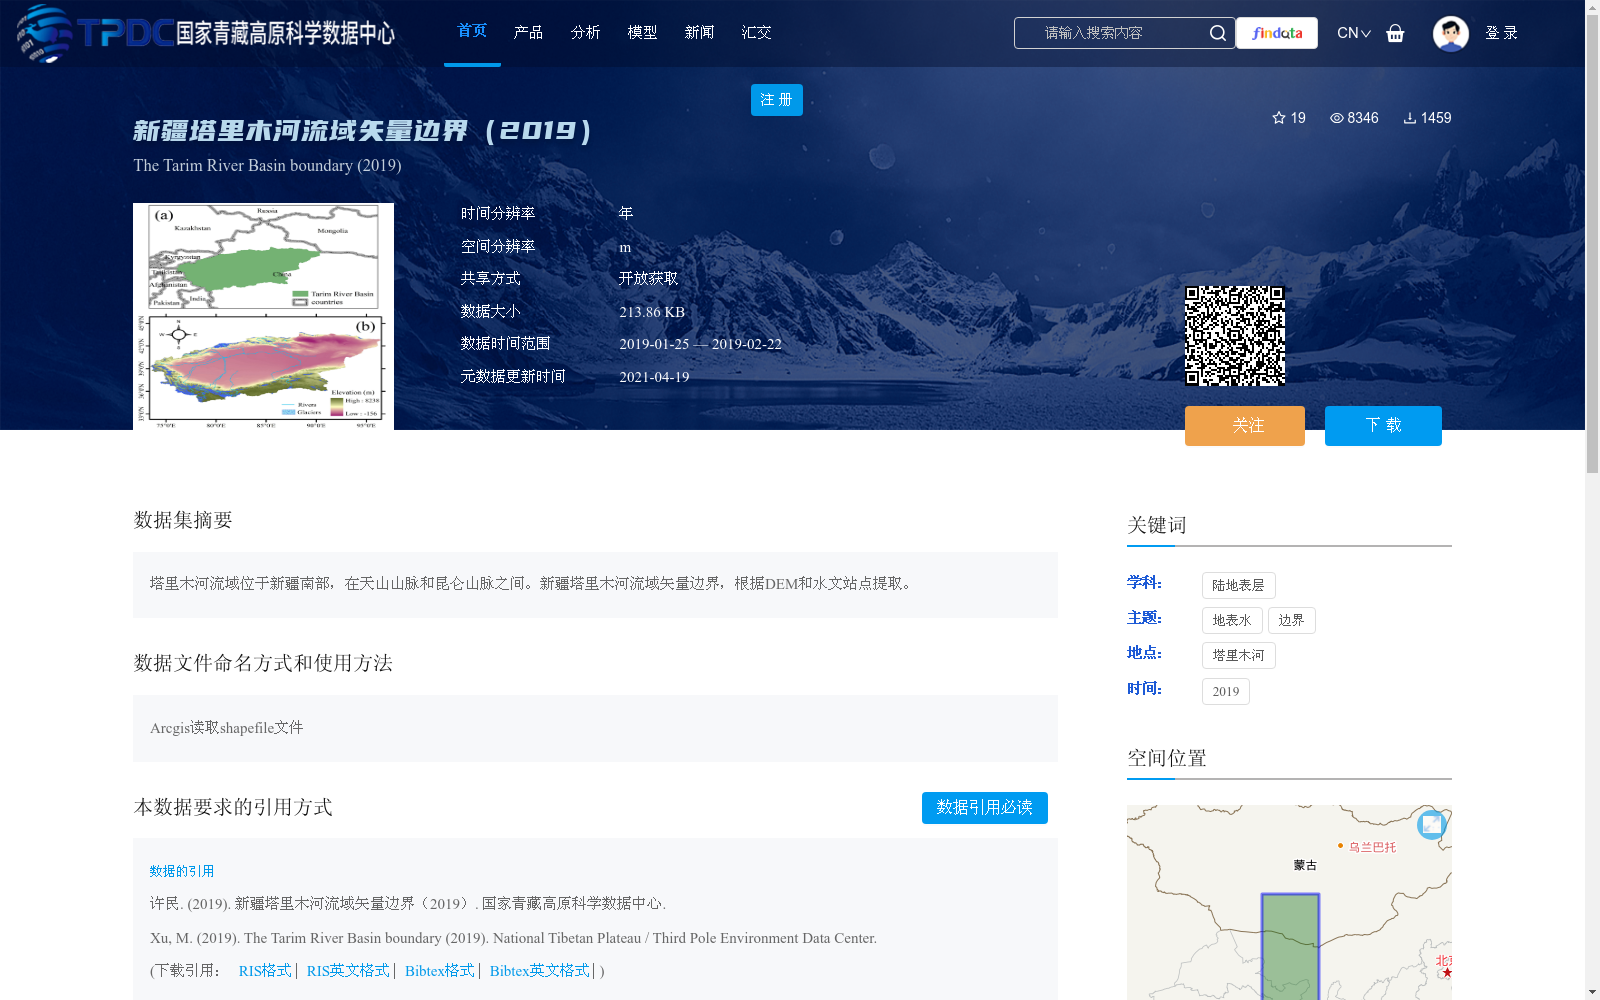Viewport: 1600px width, 1000px height.
Task: Select the 2019 time tag
Action: click(1226, 692)
